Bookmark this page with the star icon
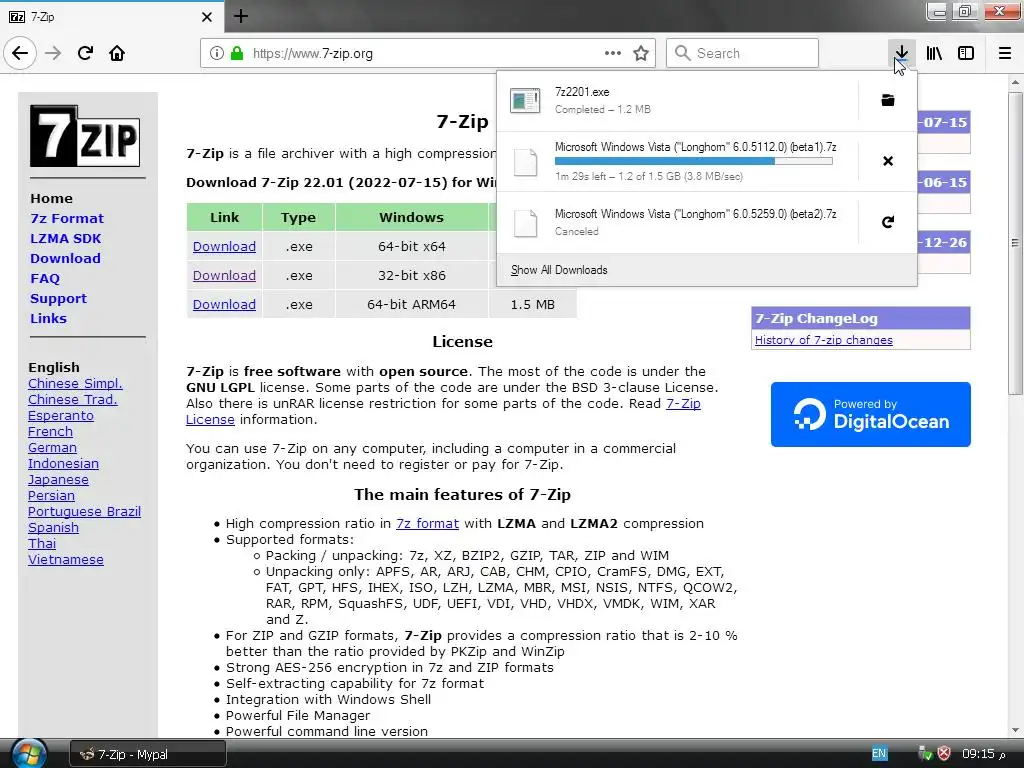Viewport: 1024px width, 768px height. click(x=641, y=53)
